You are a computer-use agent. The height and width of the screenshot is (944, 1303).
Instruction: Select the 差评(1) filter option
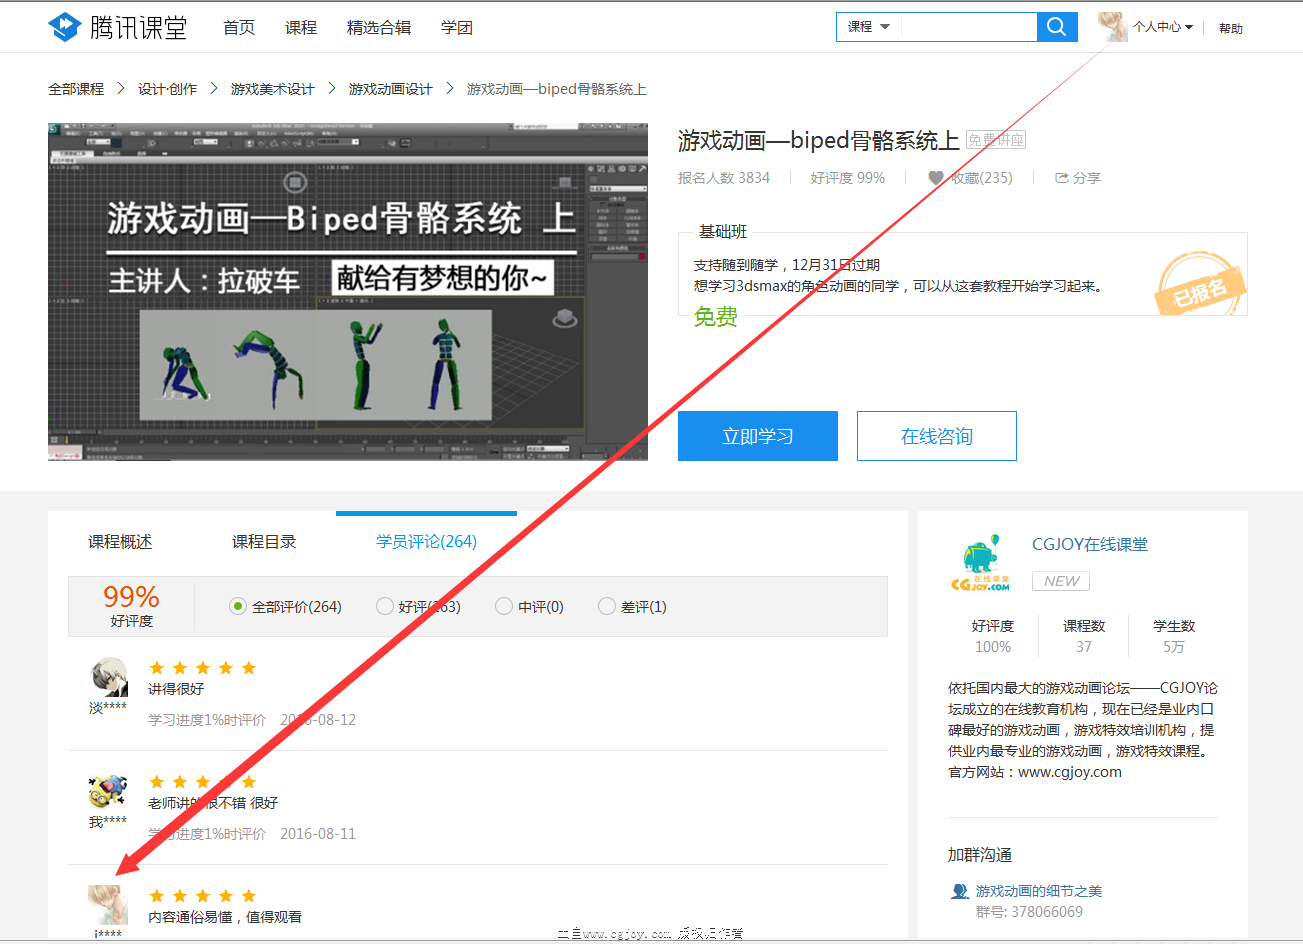606,606
